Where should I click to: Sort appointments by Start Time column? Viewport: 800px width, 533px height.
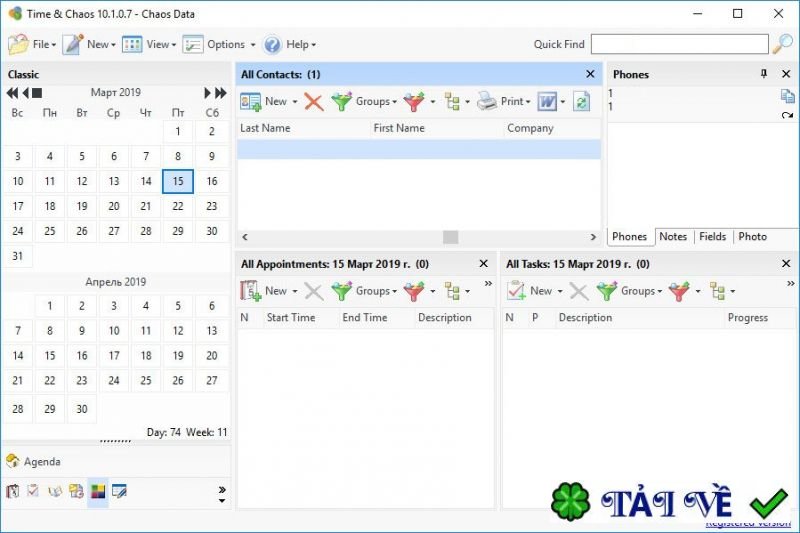tap(301, 318)
